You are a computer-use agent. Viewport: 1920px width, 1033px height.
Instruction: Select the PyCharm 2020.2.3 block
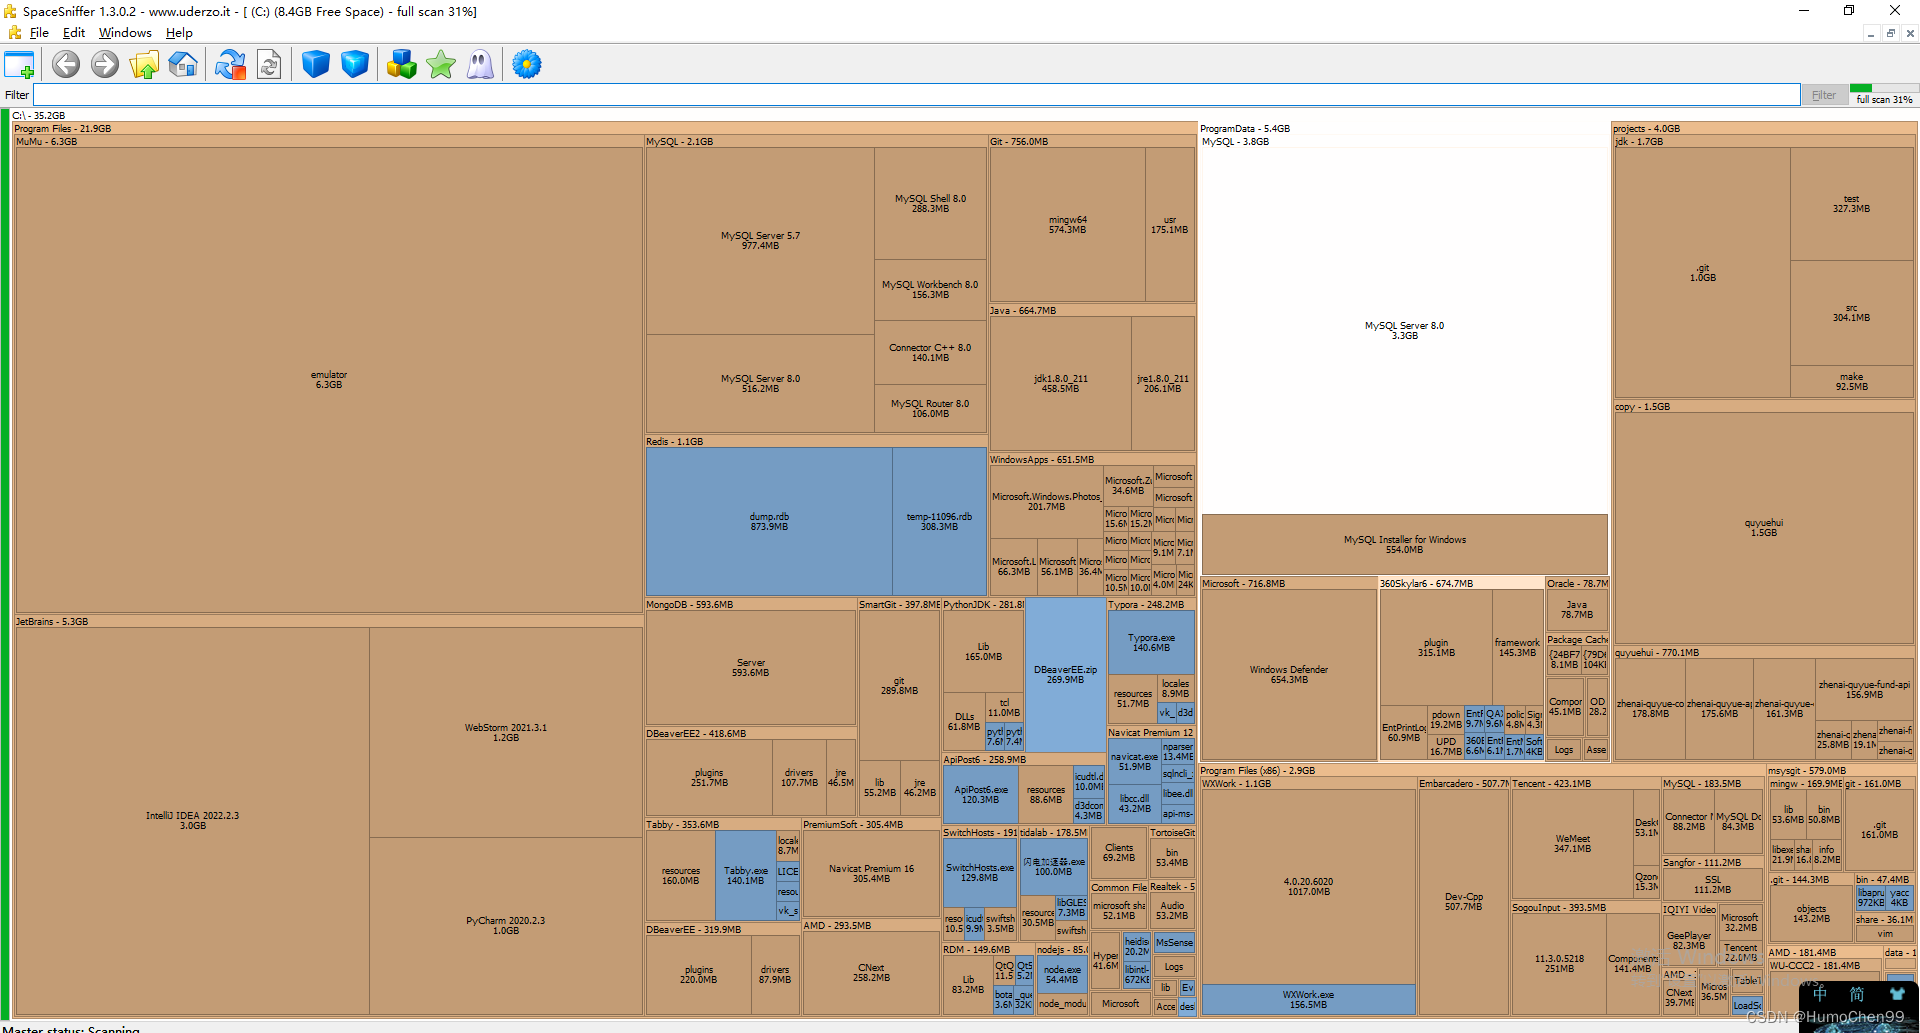[506, 926]
